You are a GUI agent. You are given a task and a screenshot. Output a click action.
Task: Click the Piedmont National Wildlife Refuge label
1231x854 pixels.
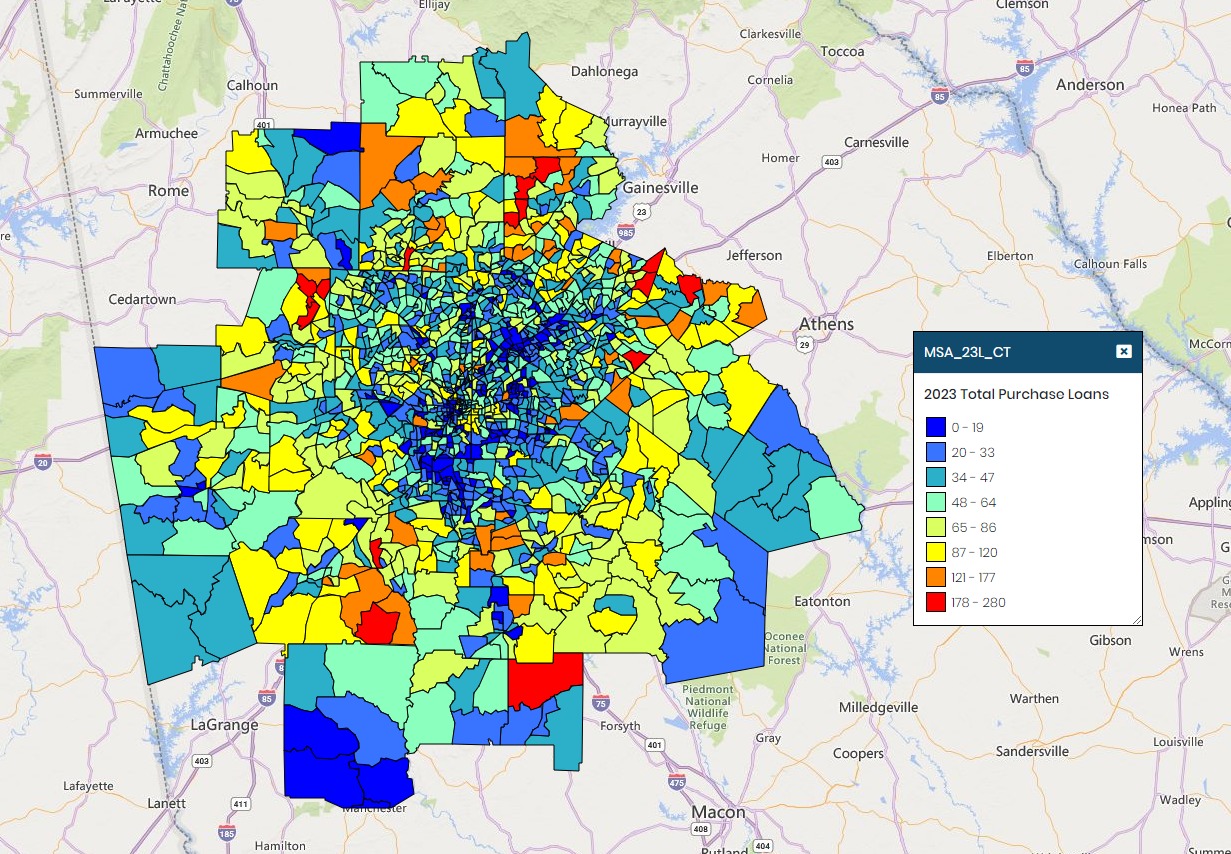coord(708,707)
